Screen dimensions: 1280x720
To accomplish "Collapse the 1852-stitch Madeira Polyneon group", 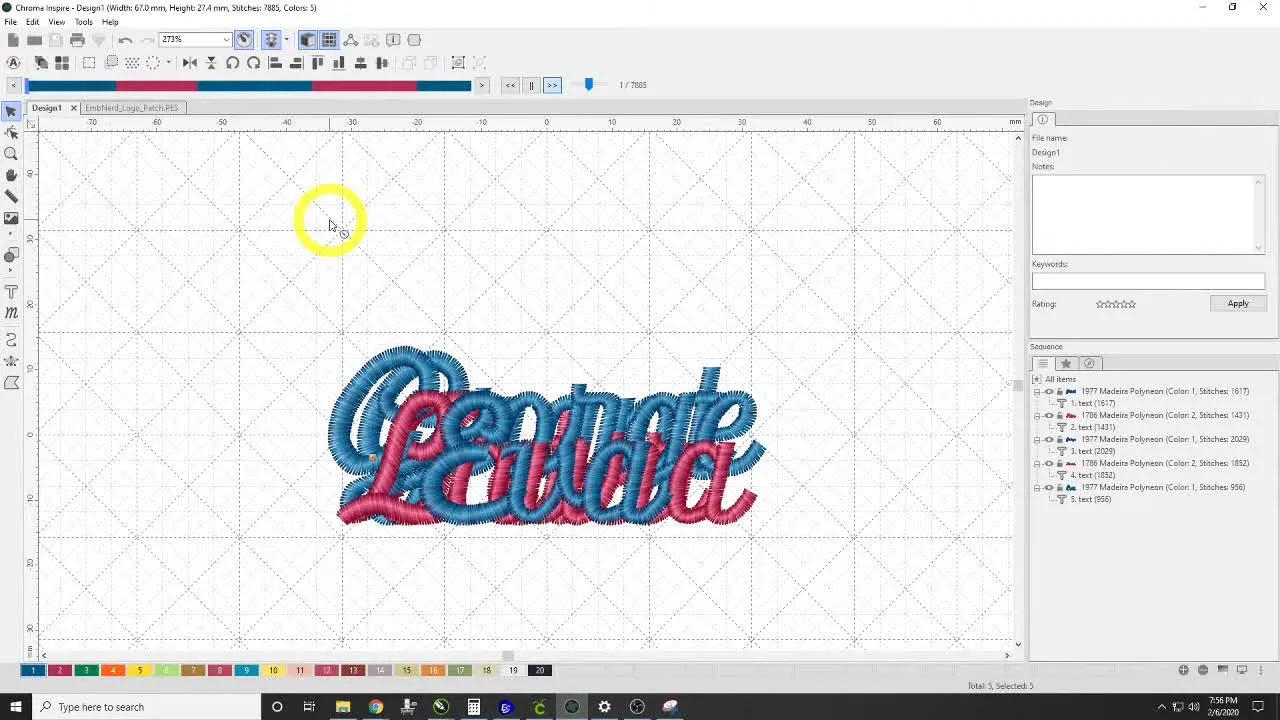I will pos(1037,464).
